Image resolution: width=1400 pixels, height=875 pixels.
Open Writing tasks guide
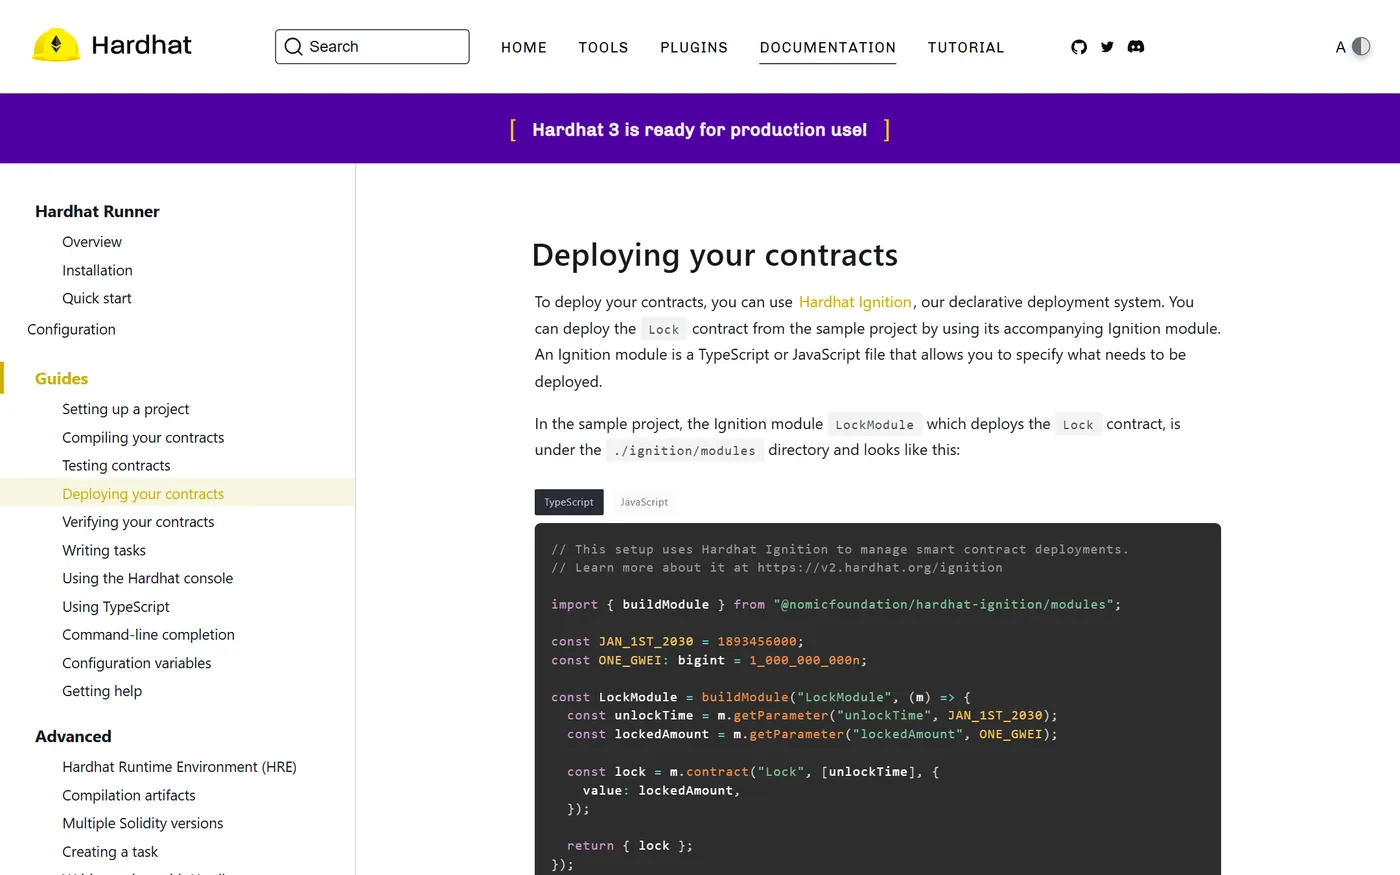pyautogui.click(x=104, y=550)
